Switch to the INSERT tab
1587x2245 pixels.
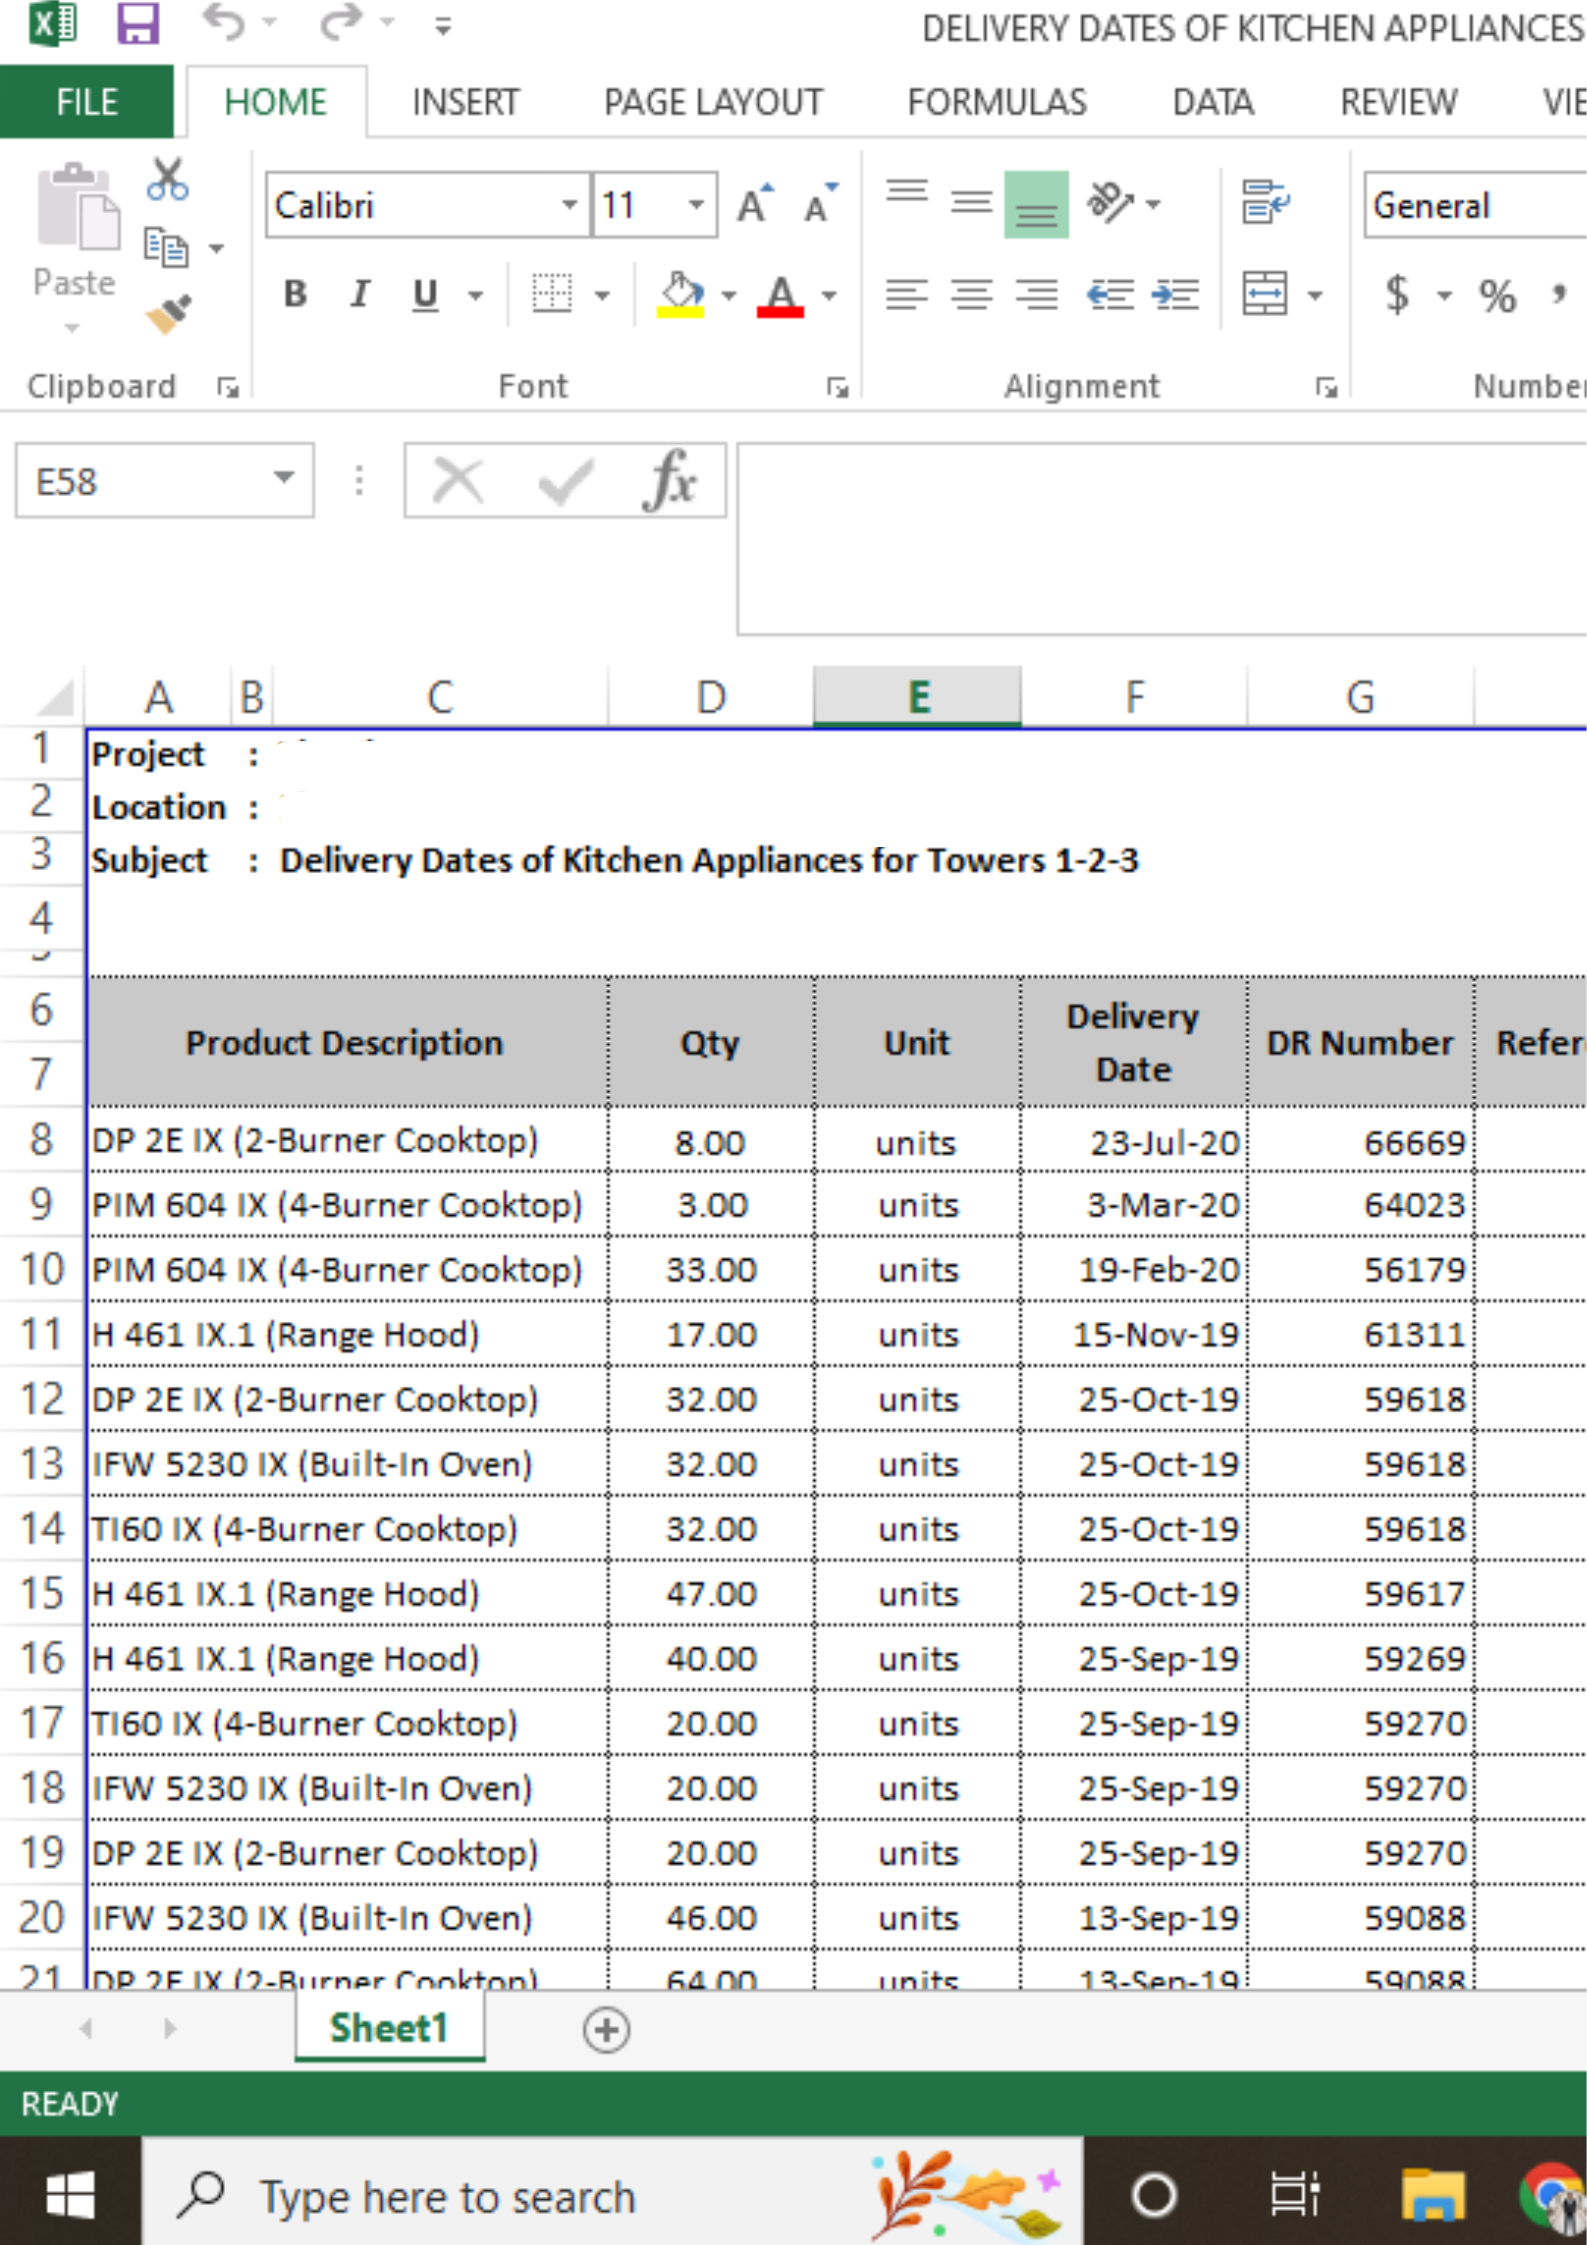465,101
